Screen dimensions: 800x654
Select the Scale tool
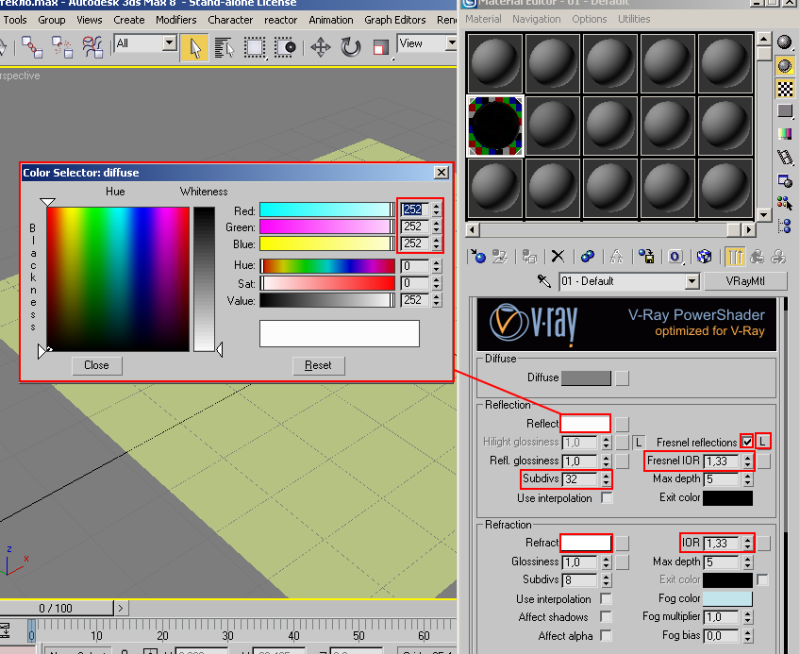tap(381, 47)
